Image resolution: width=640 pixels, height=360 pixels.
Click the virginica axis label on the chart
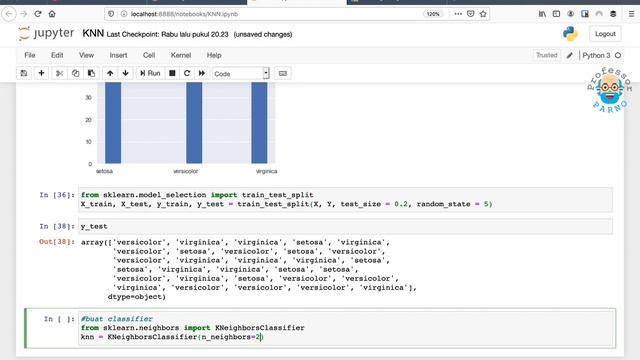[267, 171]
